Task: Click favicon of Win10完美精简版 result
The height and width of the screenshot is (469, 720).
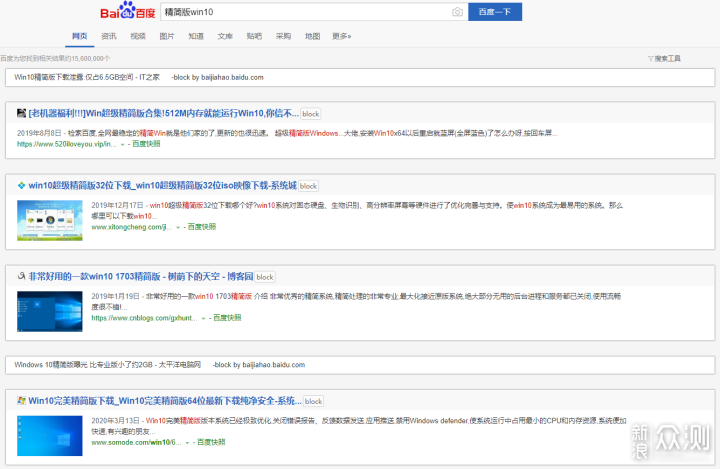Action: pyautogui.click(x=21, y=401)
